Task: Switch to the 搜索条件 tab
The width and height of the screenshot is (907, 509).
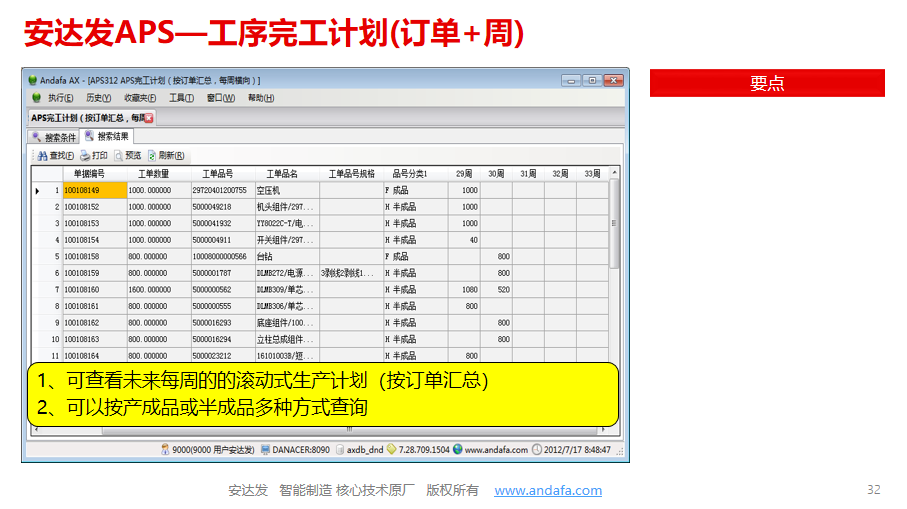Action: [54, 137]
